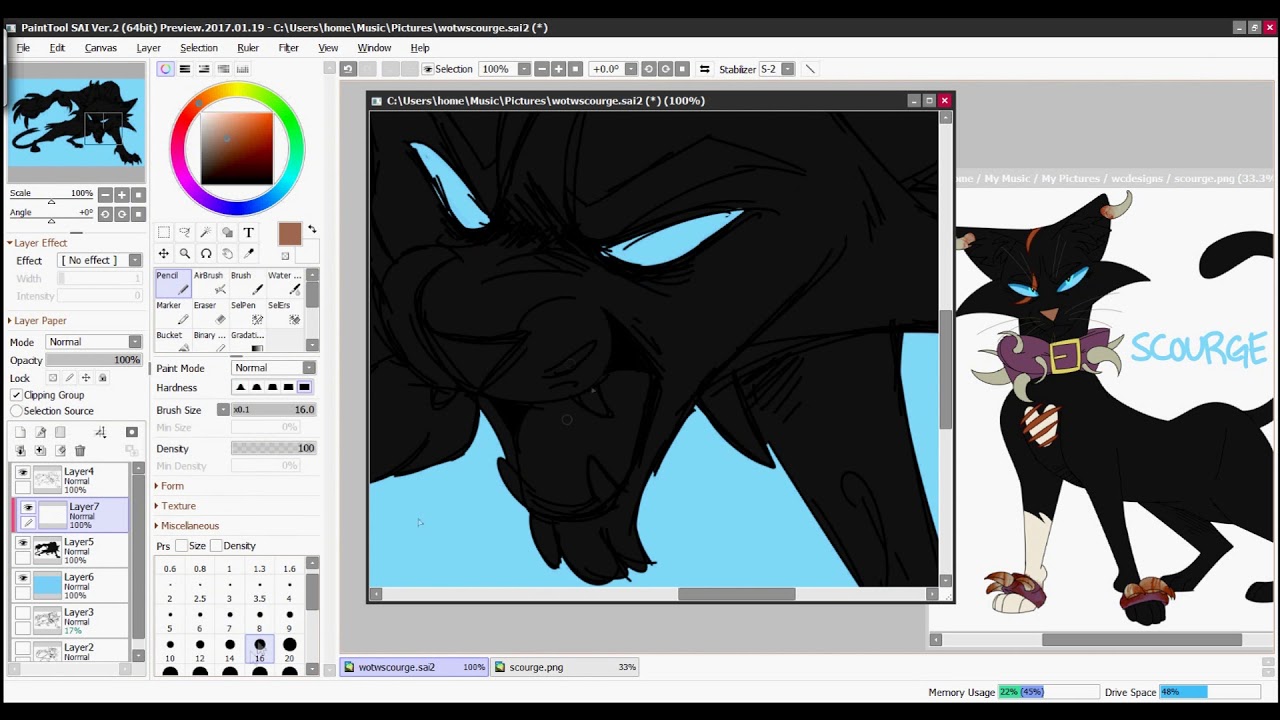Open the Canvas menu

coord(100,48)
